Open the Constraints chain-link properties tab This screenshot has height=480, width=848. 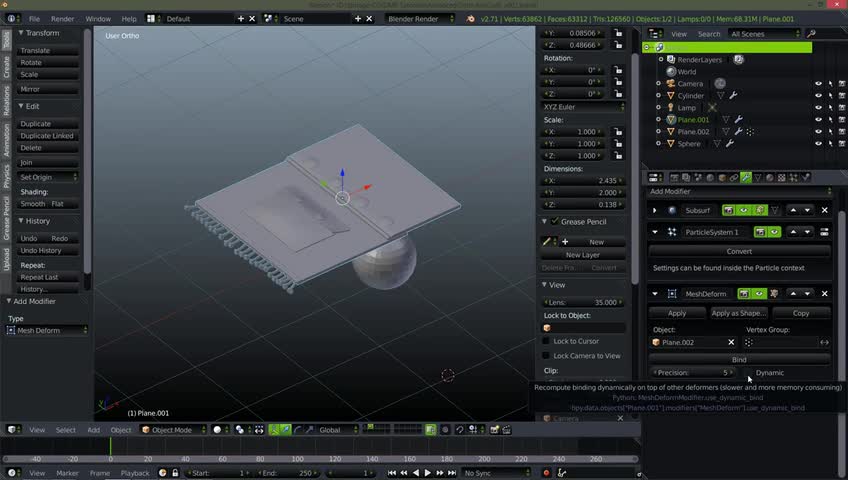pos(734,177)
